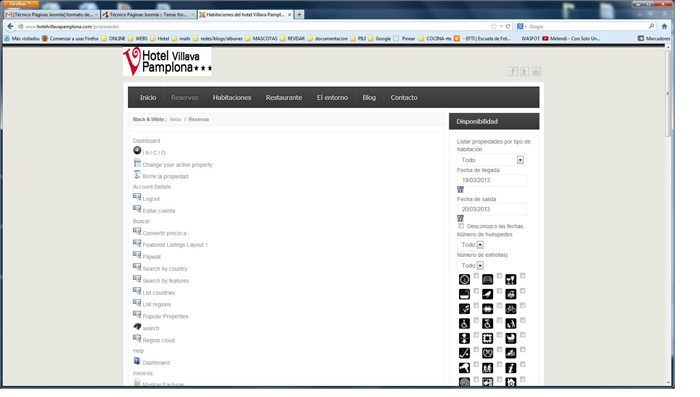Click the globe icon beside INICIO
The height and width of the screenshot is (397, 700).
(x=137, y=150)
